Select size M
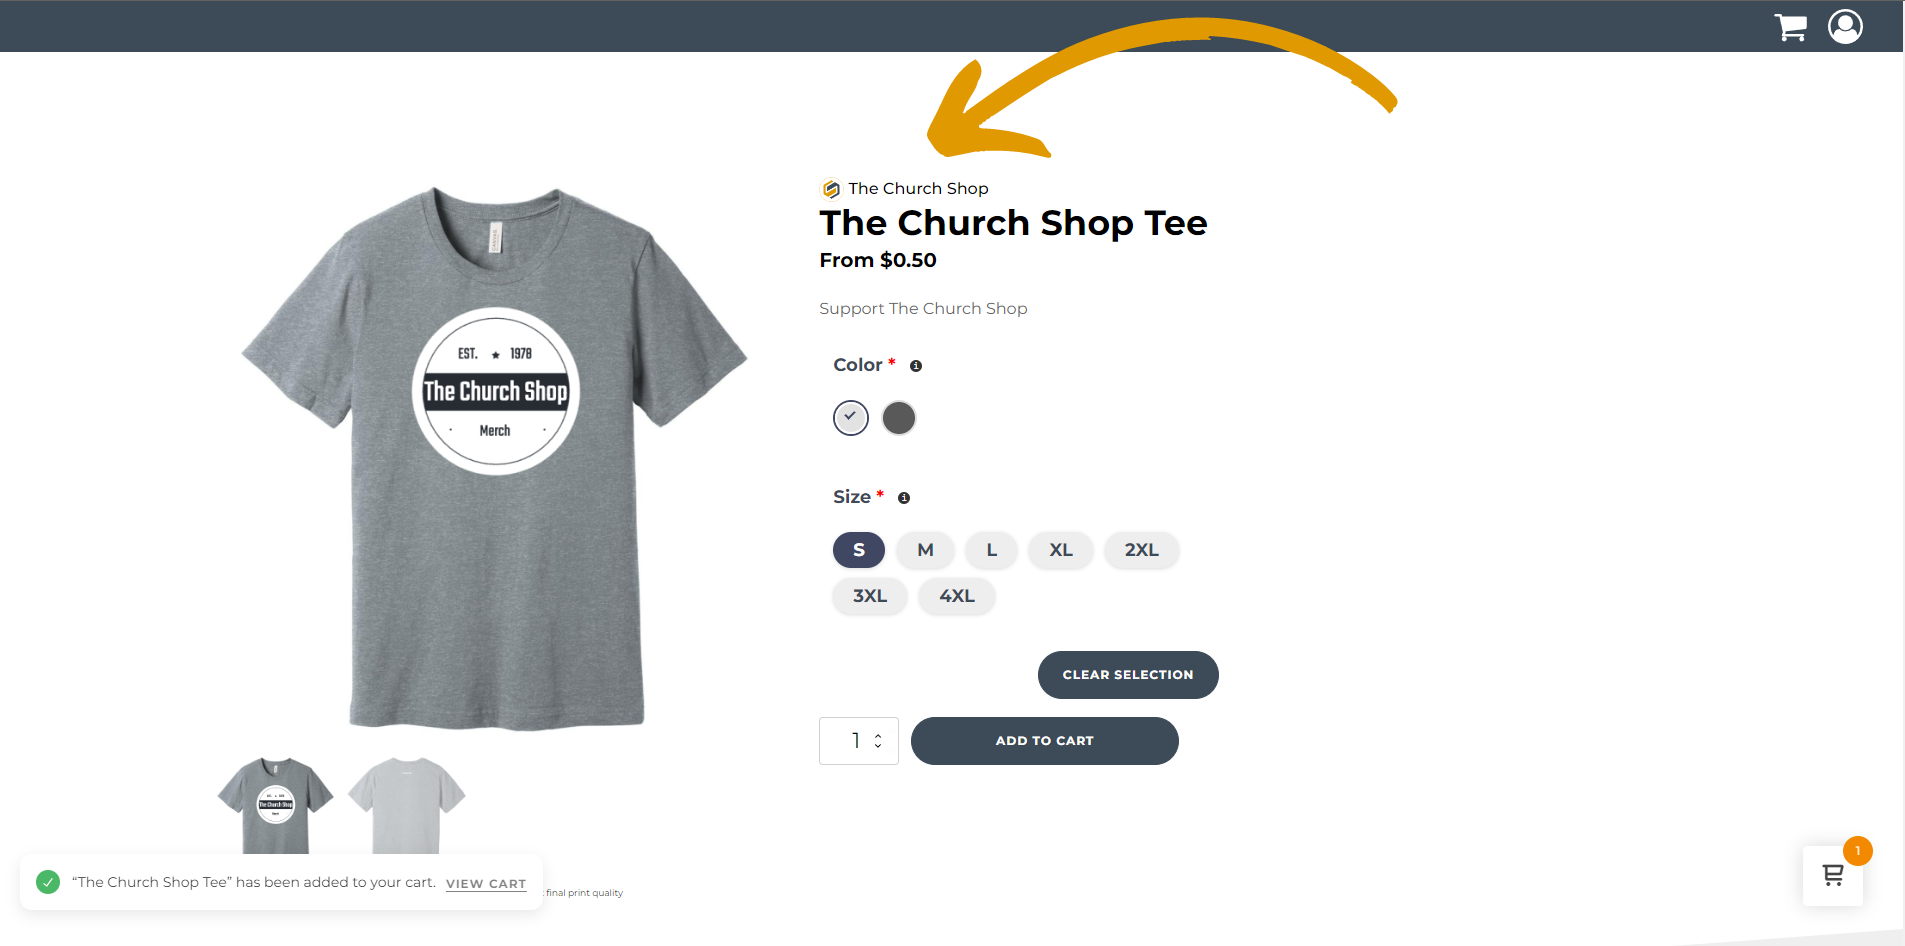This screenshot has width=1905, height=946. (925, 550)
